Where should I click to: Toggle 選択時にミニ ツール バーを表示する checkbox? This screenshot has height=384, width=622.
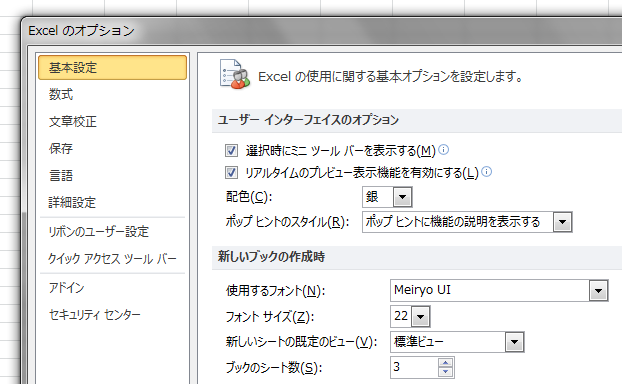click(x=231, y=151)
